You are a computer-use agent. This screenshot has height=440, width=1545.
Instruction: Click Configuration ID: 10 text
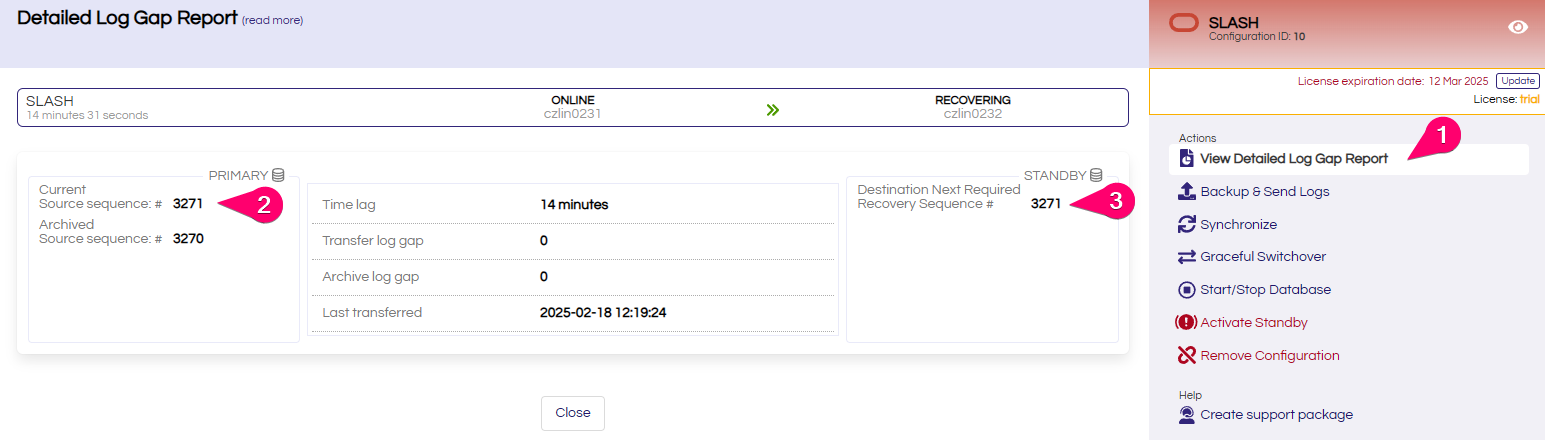[x=1257, y=36]
